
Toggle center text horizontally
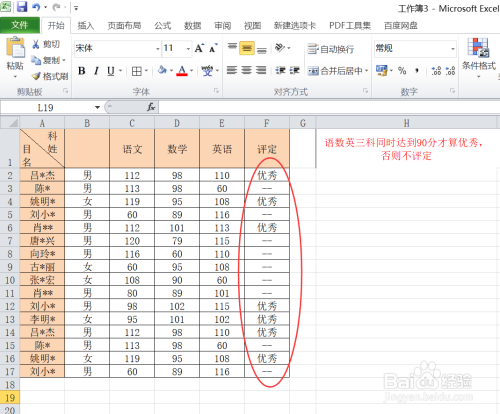point(247,70)
